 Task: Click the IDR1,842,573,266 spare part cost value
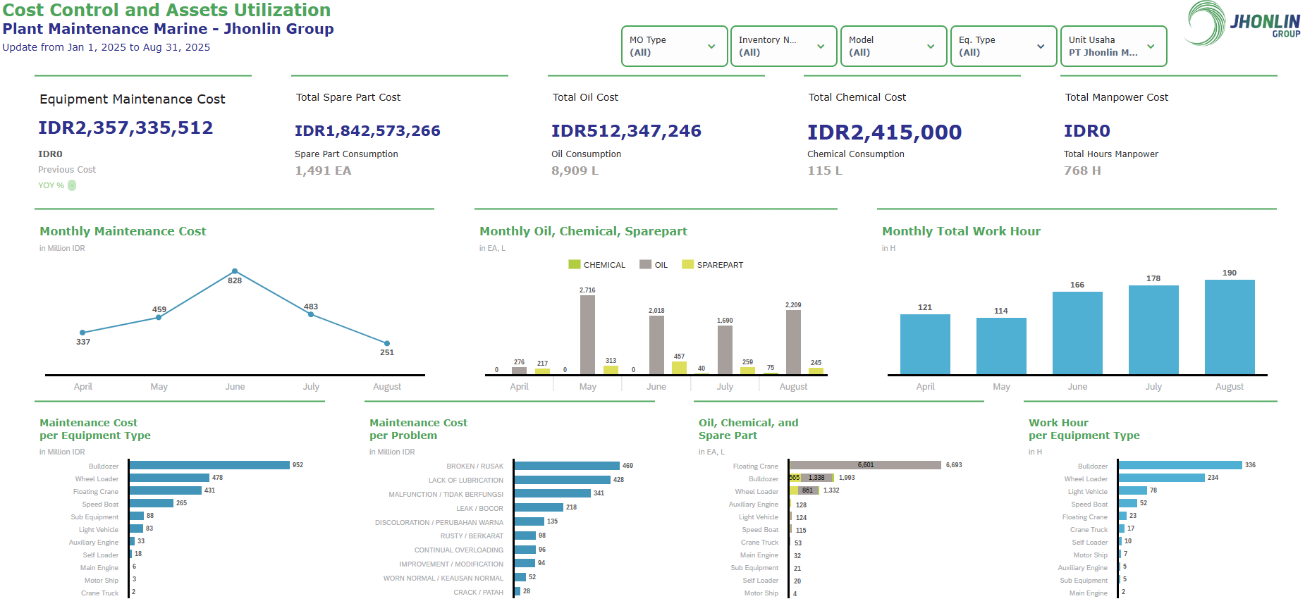[x=368, y=131]
